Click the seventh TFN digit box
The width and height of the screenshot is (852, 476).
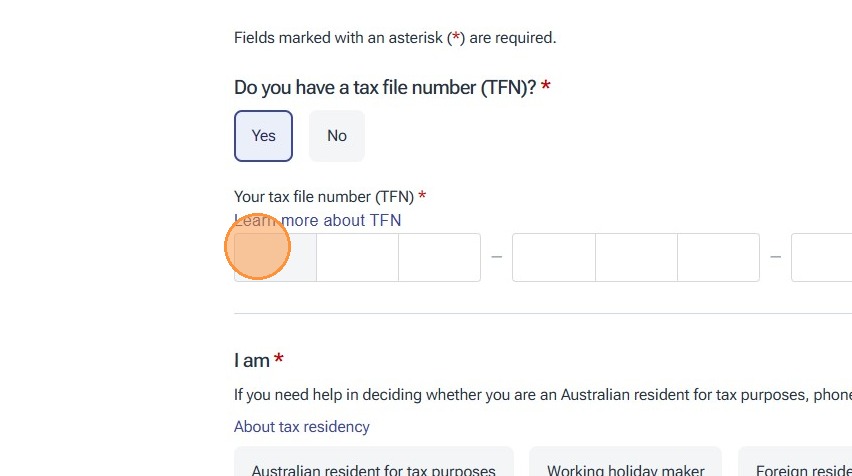821,257
